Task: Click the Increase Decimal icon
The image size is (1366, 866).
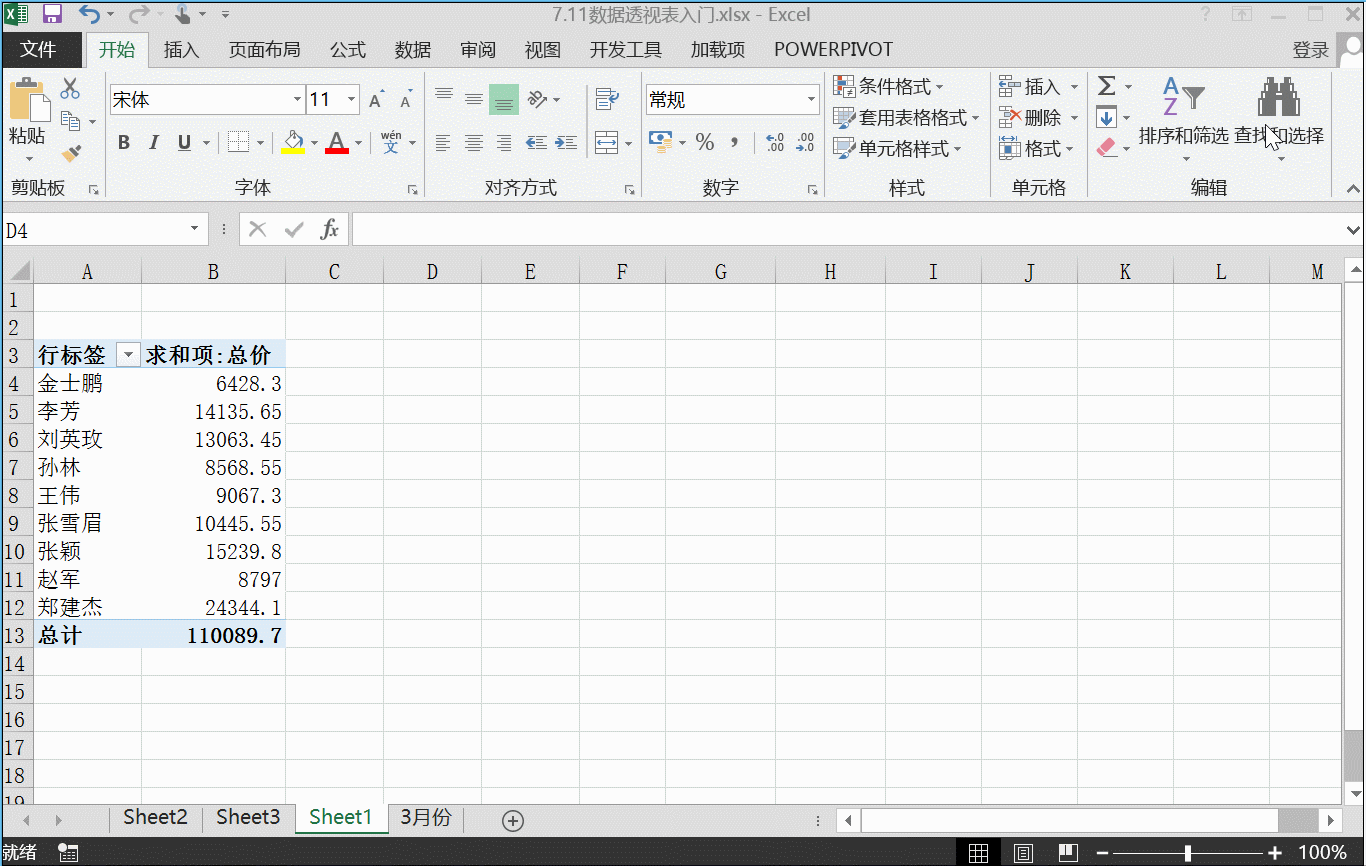Action: 773,142
